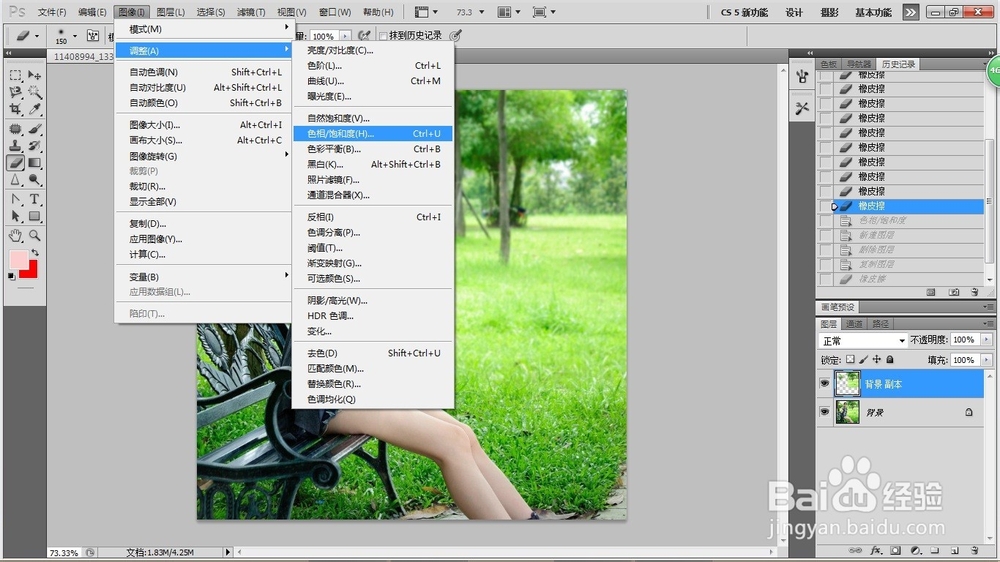
Task: Swap foreground and background colors
Action: [x=35, y=253]
